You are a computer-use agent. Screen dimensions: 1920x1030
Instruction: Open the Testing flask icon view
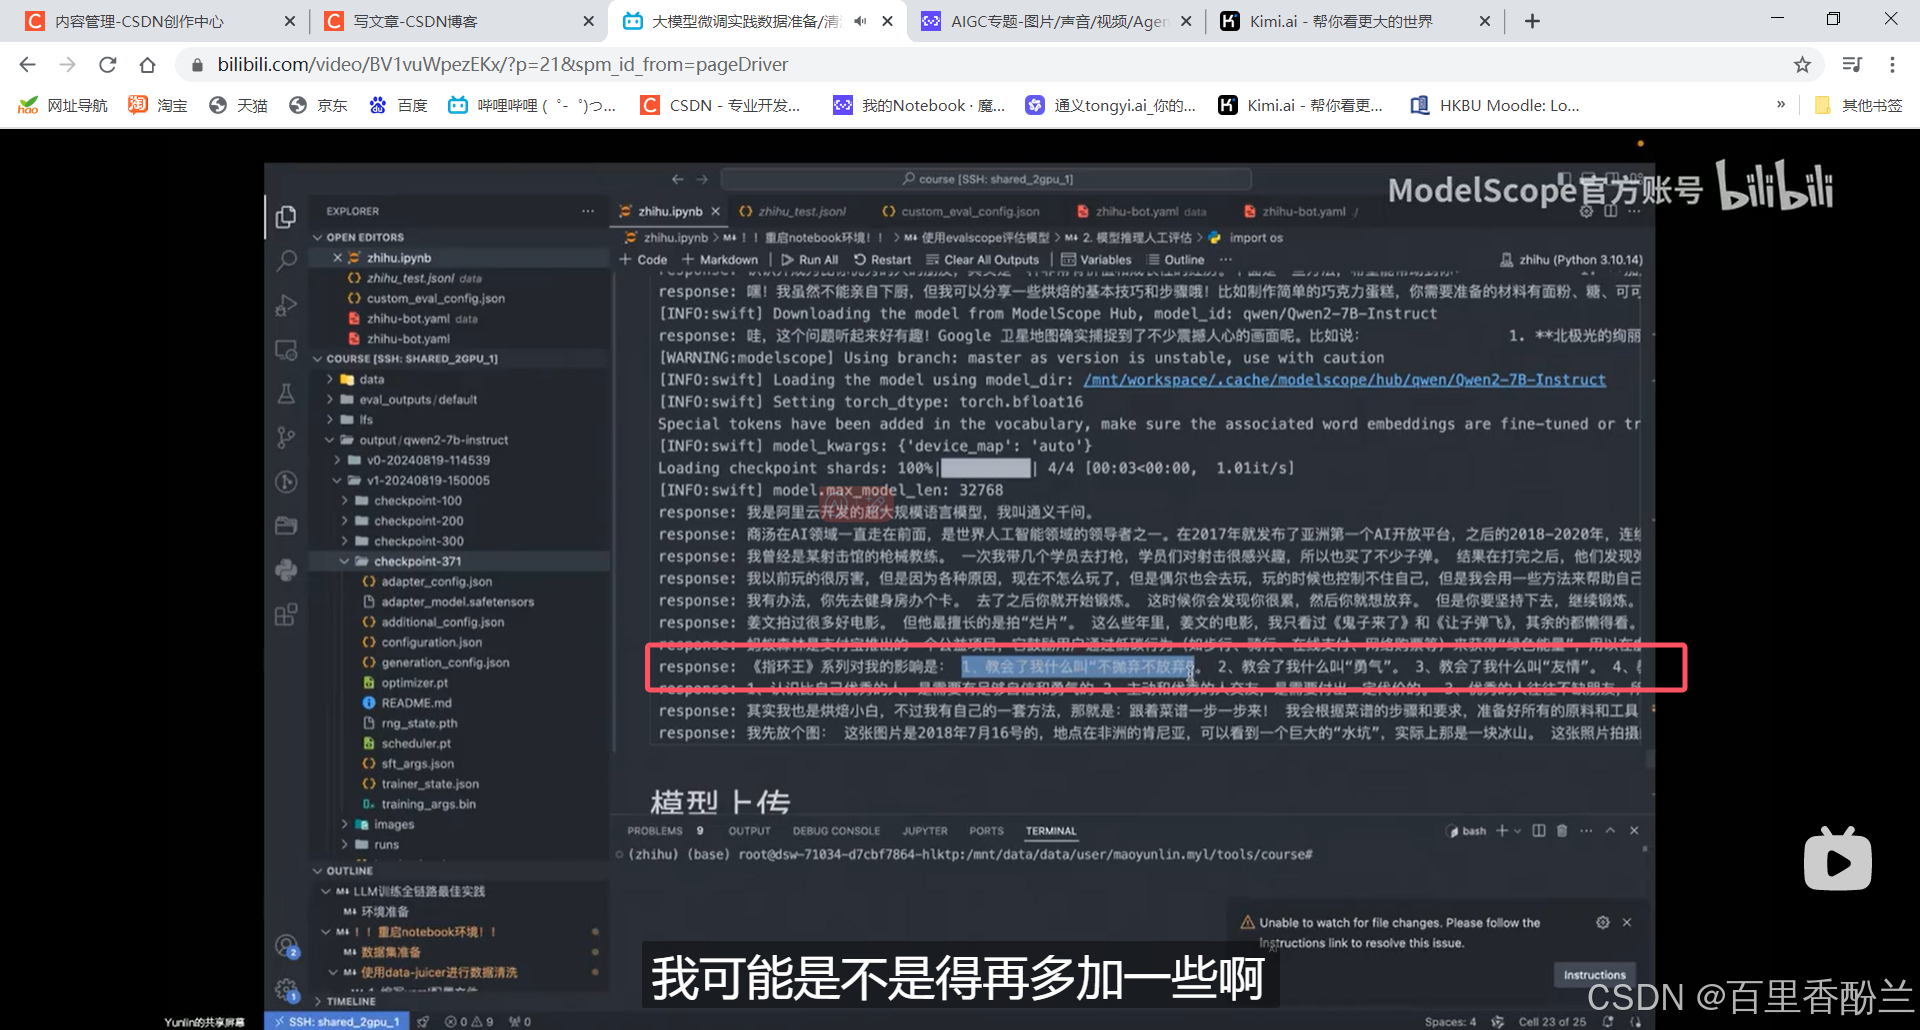pyautogui.click(x=286, y=394)
